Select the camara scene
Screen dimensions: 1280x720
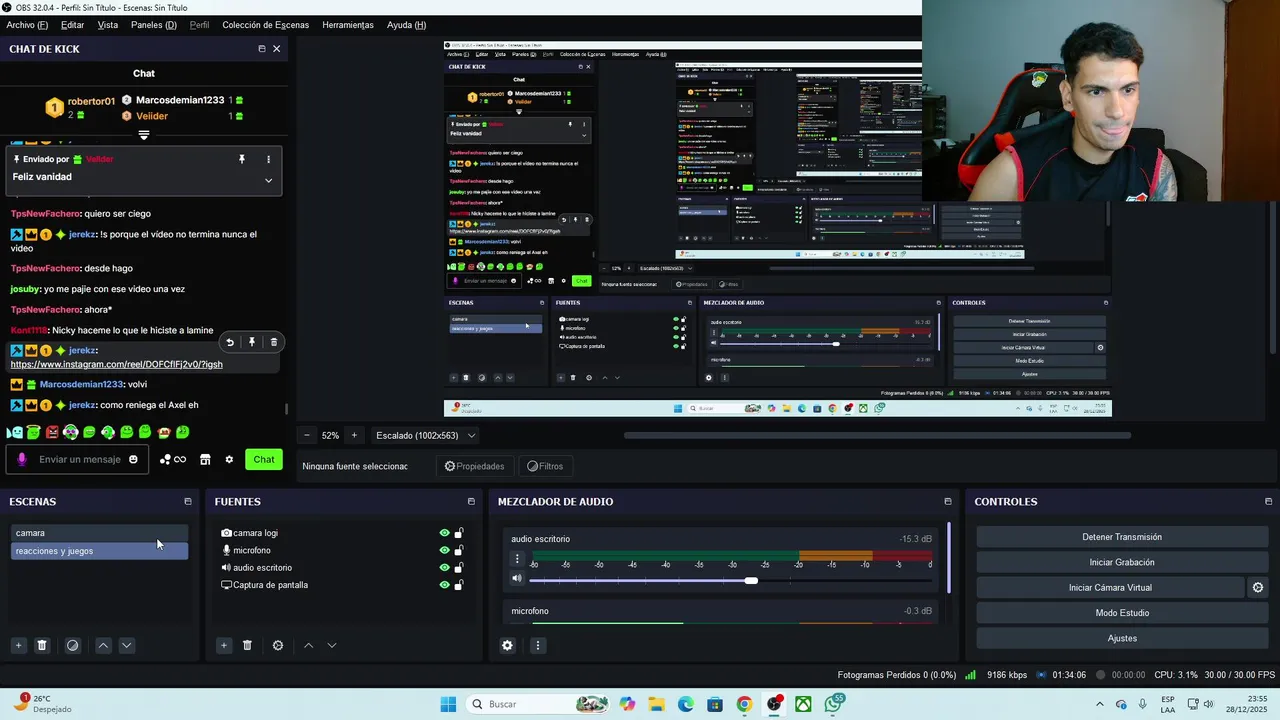[x=99, y=533]
